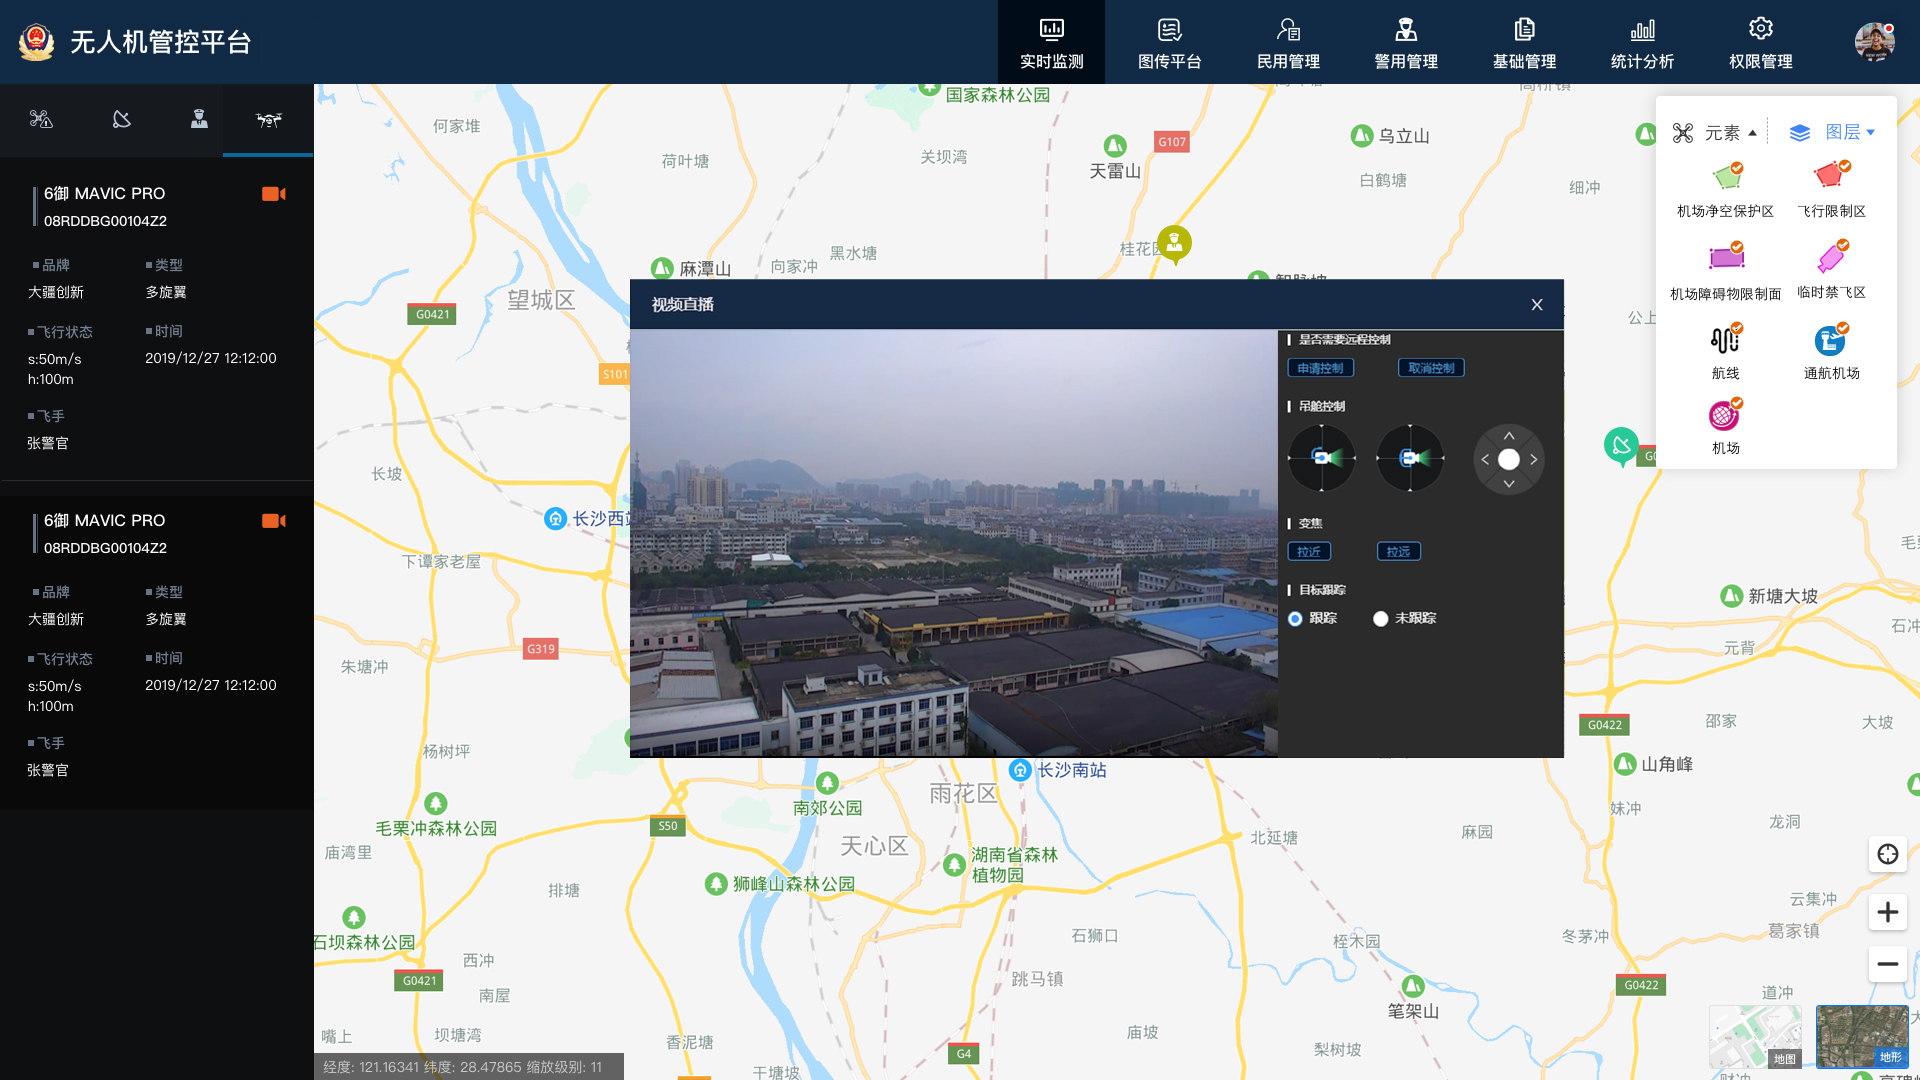Switch to 地形 satellite map thumbnail
Viewport: 1920px width, 1080px height.
1861,1036
